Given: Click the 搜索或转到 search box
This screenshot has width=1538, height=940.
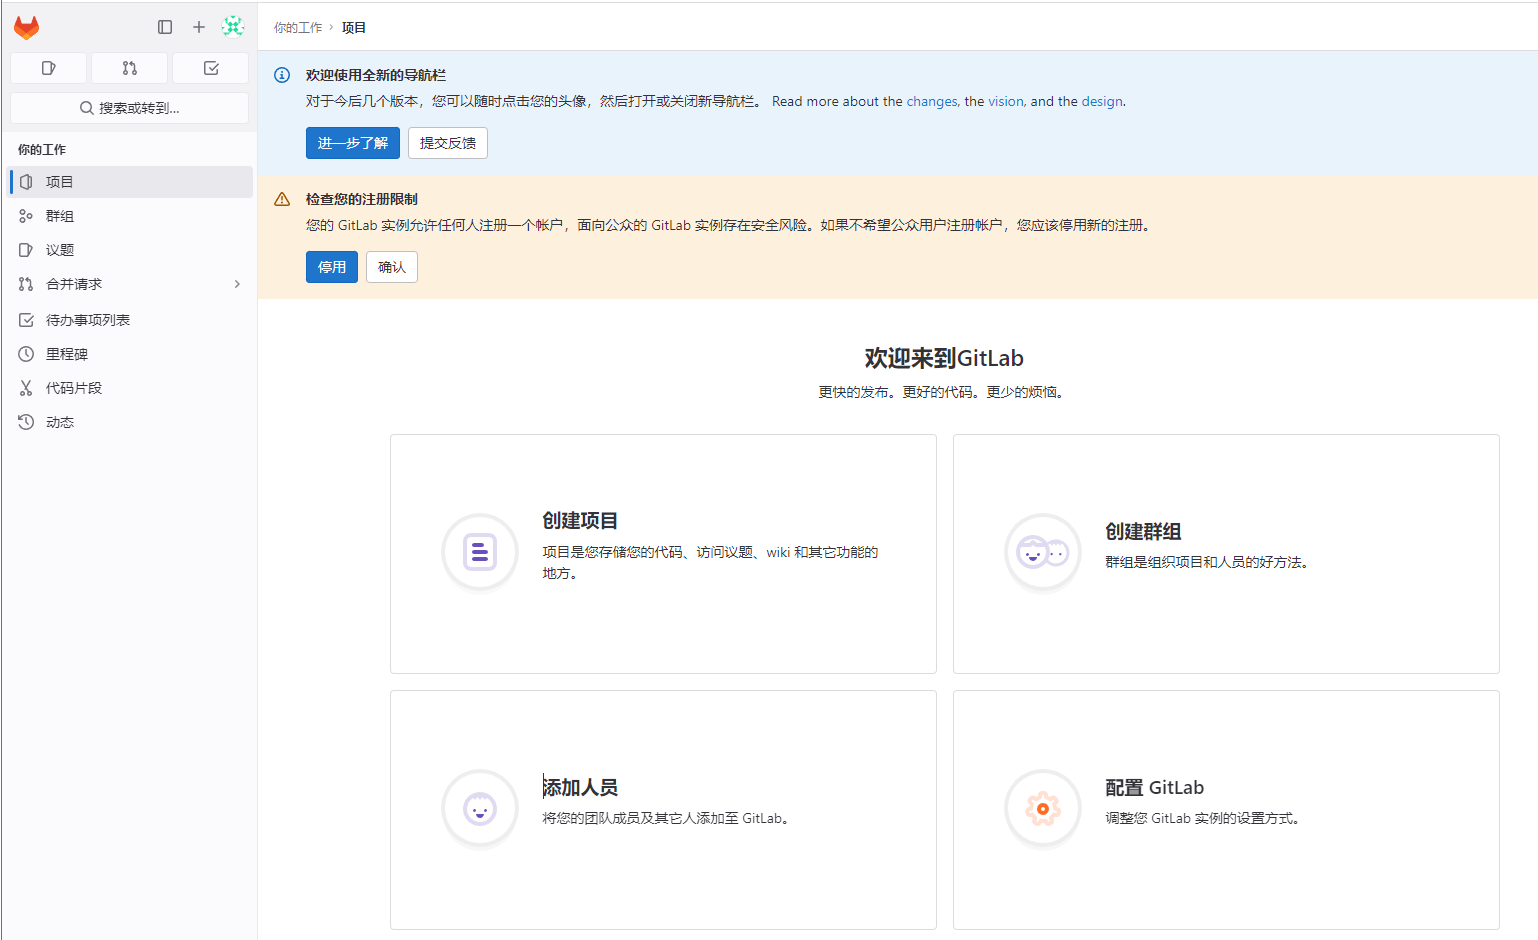Looking at the screenshot, I should click(x=130, y=108).
